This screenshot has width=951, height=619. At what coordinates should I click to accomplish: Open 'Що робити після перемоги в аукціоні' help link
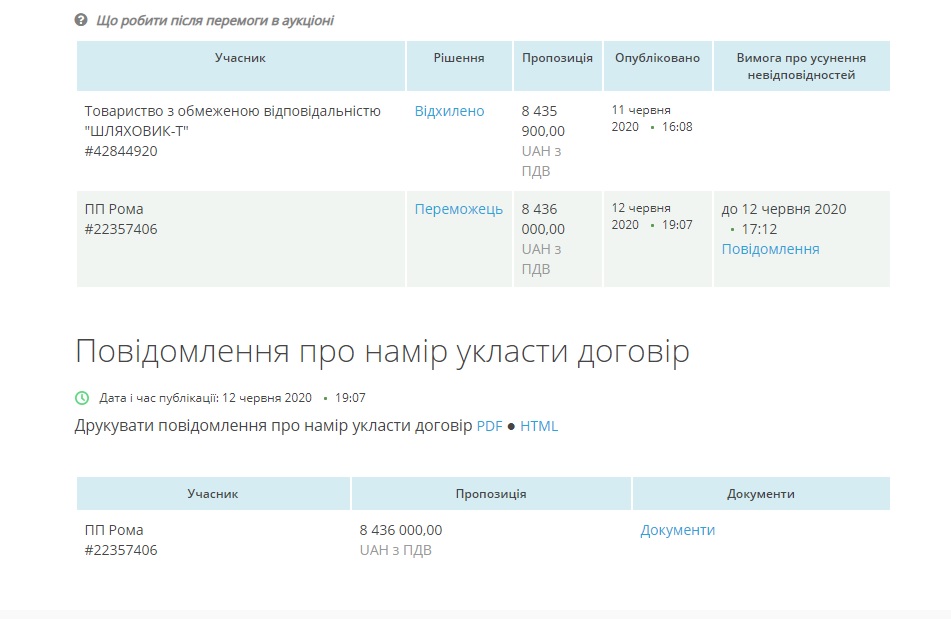click(214, 20)
